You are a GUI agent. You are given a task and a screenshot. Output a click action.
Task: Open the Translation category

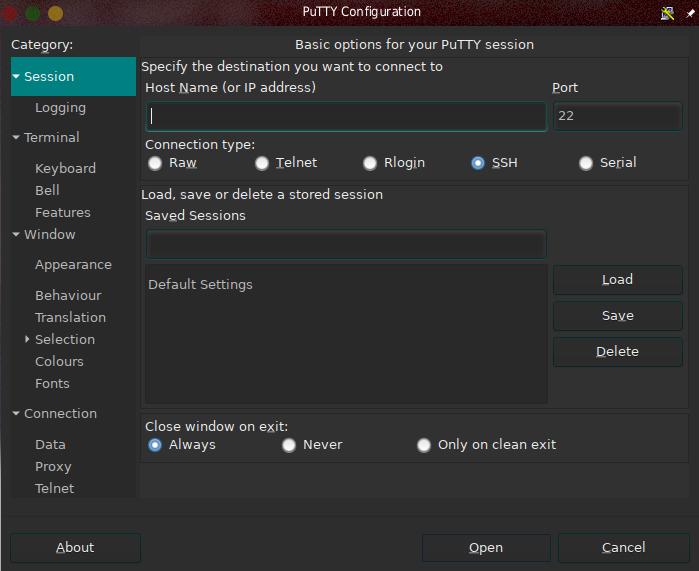70,317
